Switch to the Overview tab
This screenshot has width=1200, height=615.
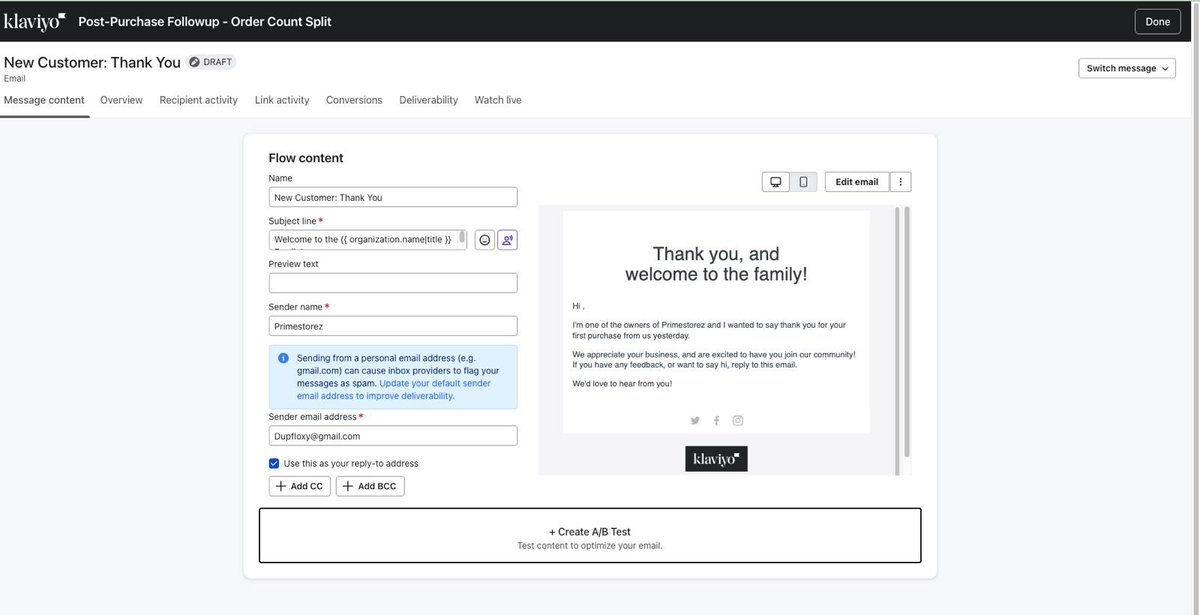point(121,100)
